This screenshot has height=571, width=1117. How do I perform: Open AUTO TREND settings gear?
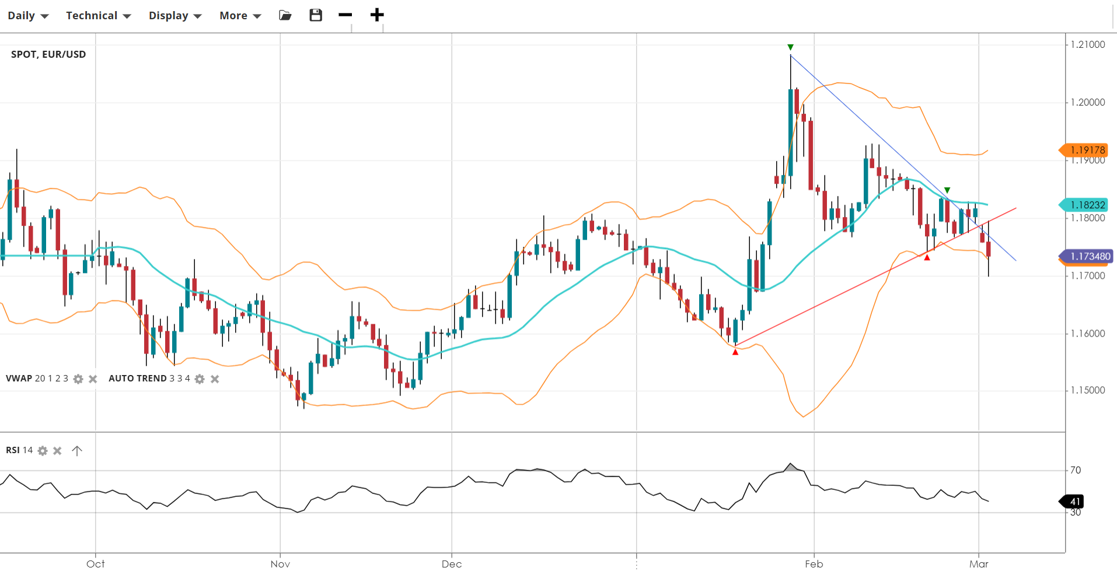pos(199,379)
